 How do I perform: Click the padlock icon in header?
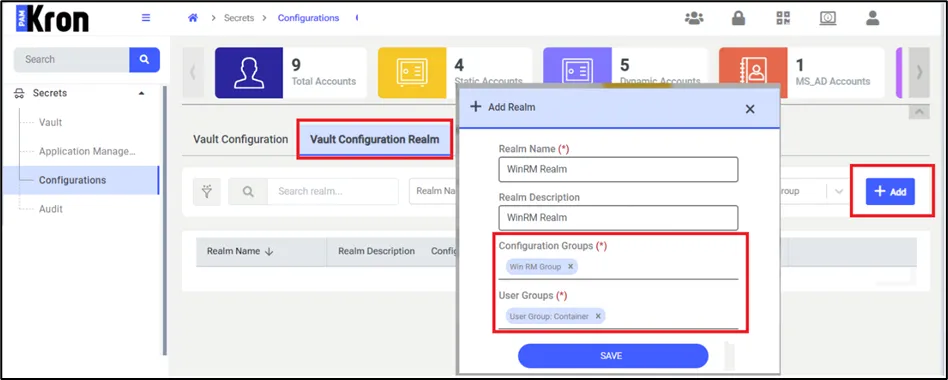[738, 18]
